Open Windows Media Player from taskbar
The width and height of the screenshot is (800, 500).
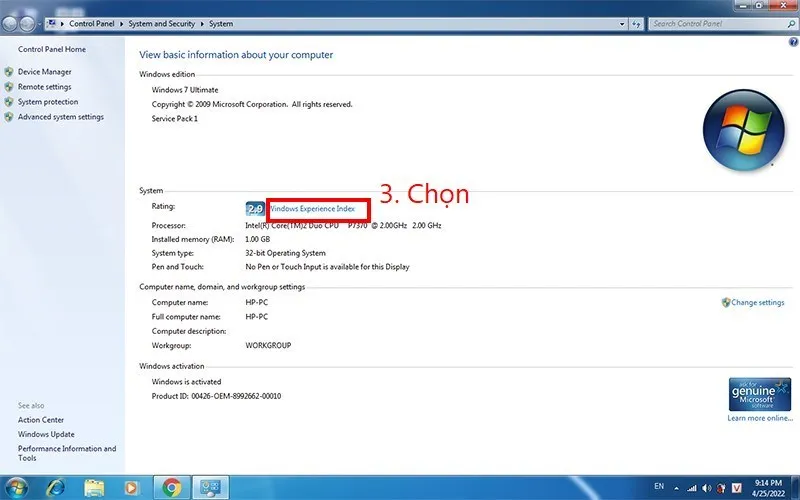pyautogui.click(x=131, y=487)
